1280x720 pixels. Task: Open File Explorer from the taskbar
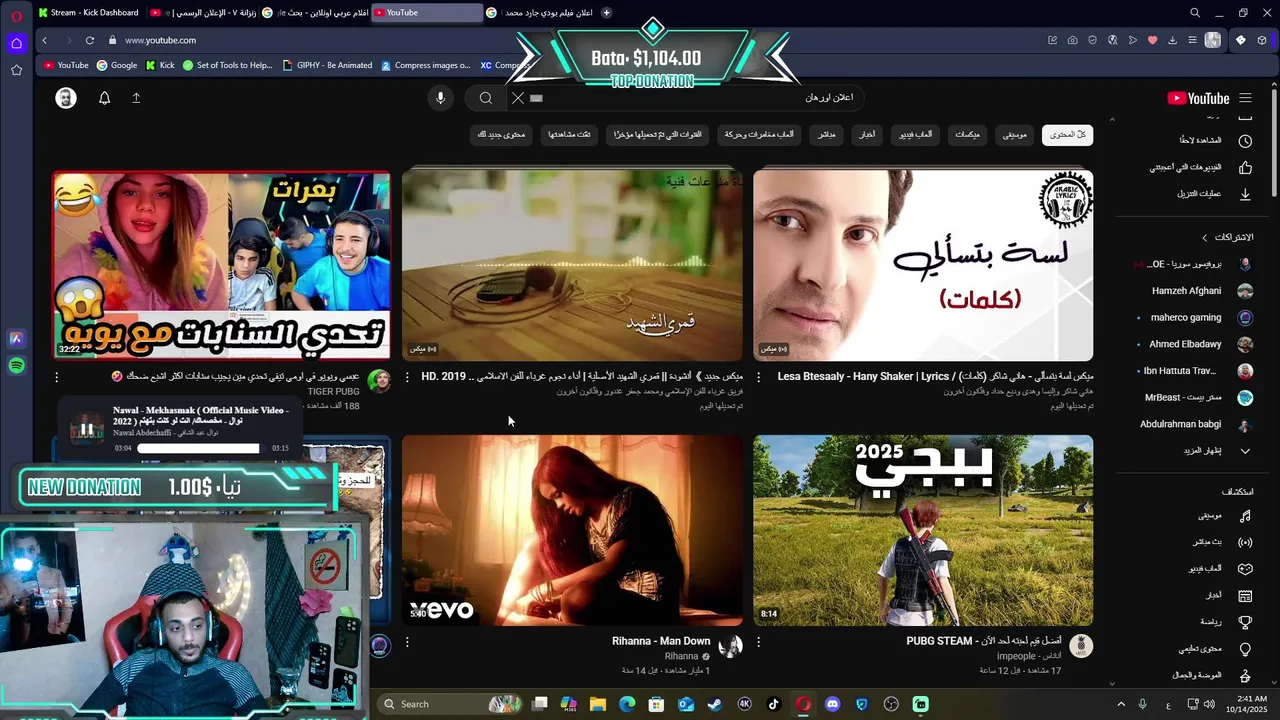click(x=598, y=704)
